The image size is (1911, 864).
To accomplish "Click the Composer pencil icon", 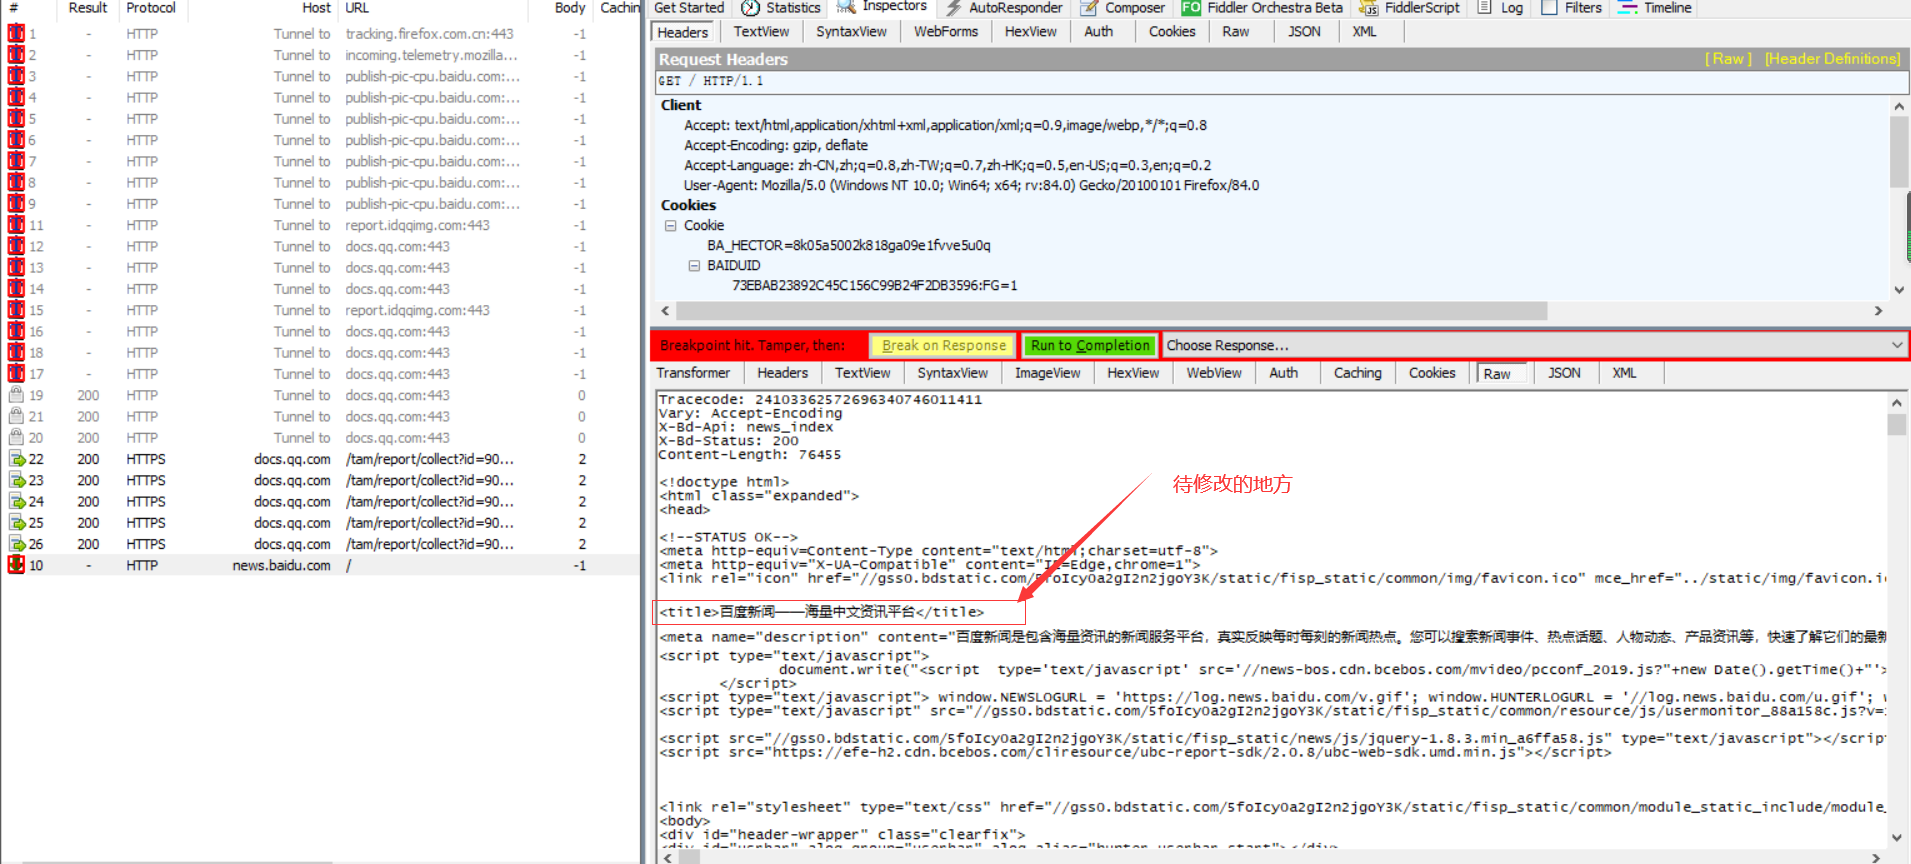I will tap(1088, 8).
